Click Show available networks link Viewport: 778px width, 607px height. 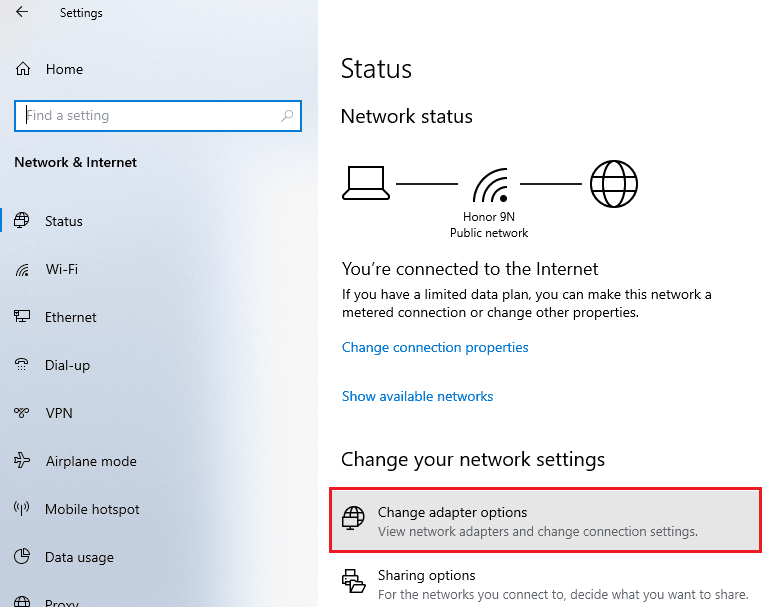[x=417, y=396]
